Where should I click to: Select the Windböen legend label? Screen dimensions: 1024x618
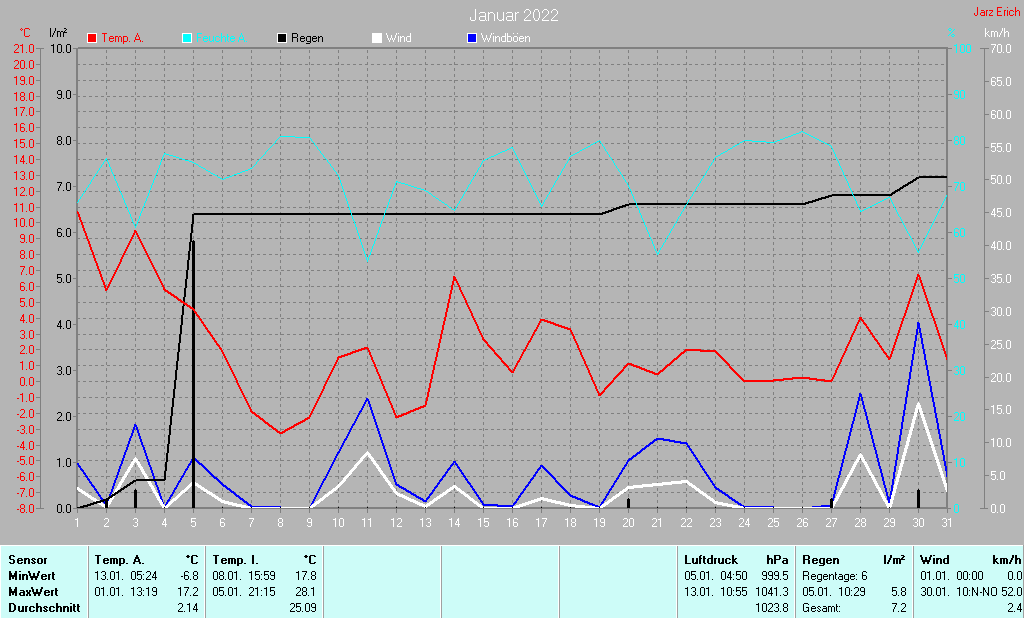pyautogui.click(x=505, y=38)
